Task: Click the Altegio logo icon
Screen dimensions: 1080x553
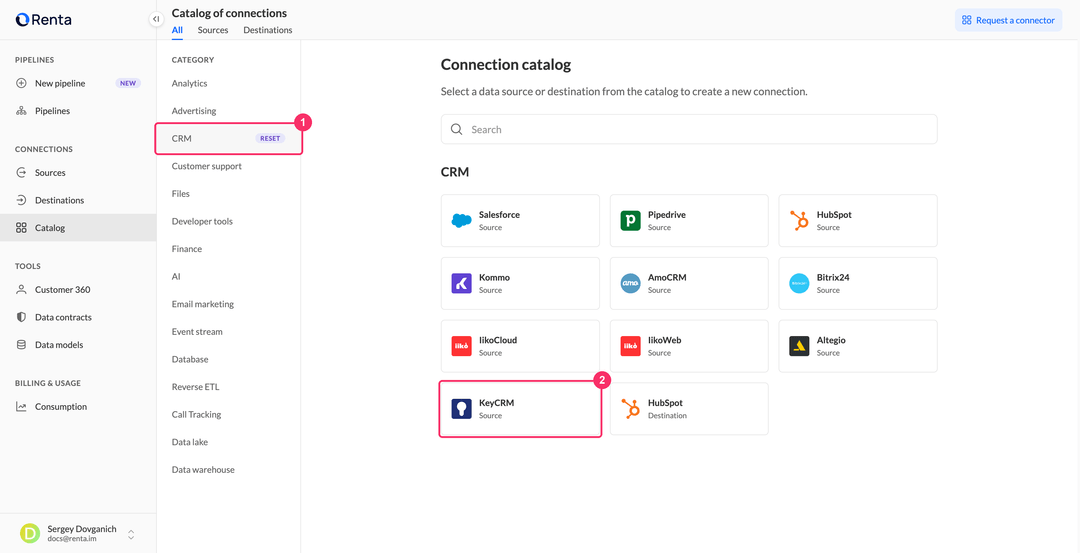Action: coord(799,346)
